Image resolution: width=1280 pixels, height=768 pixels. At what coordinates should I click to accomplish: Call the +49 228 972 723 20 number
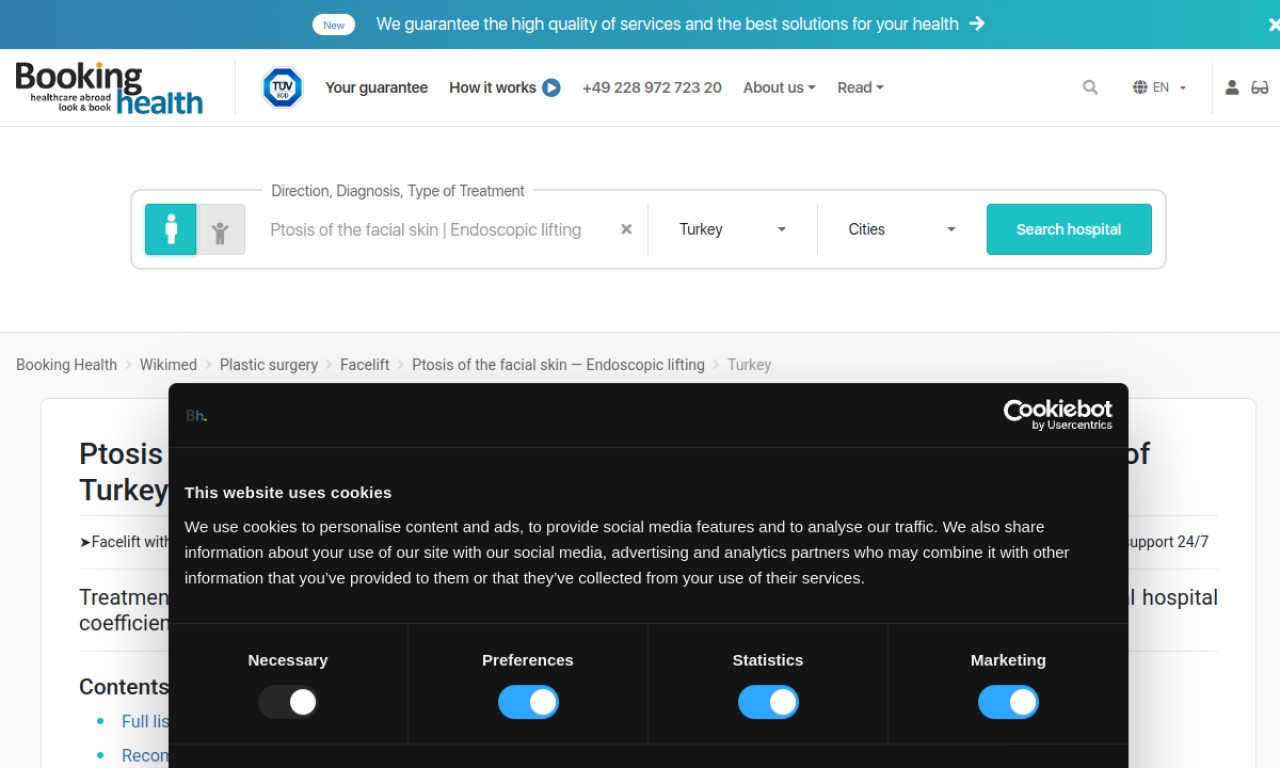coord(652,88)
